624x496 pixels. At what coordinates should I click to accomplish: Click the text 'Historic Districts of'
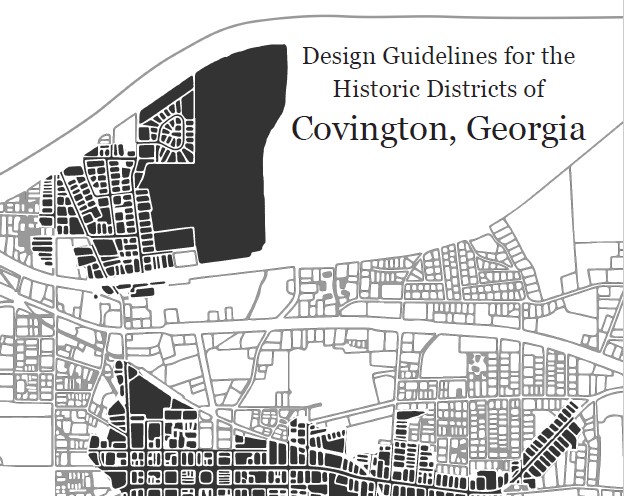click(439, 88)
